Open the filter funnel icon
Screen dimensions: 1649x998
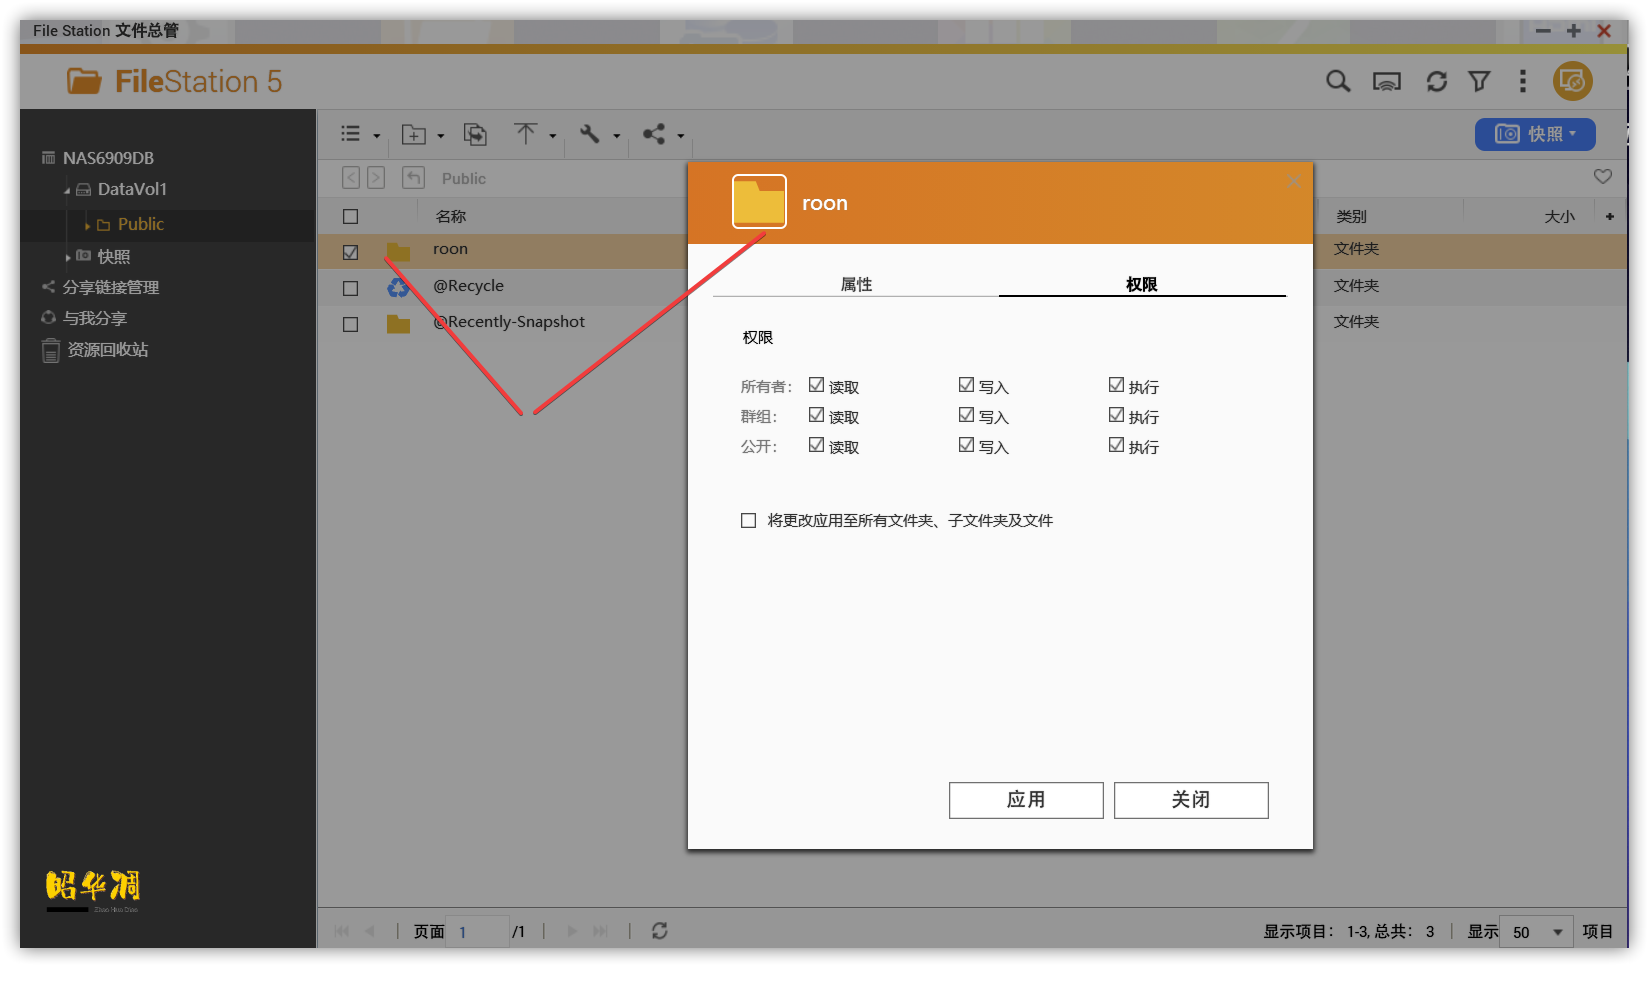1479,82
